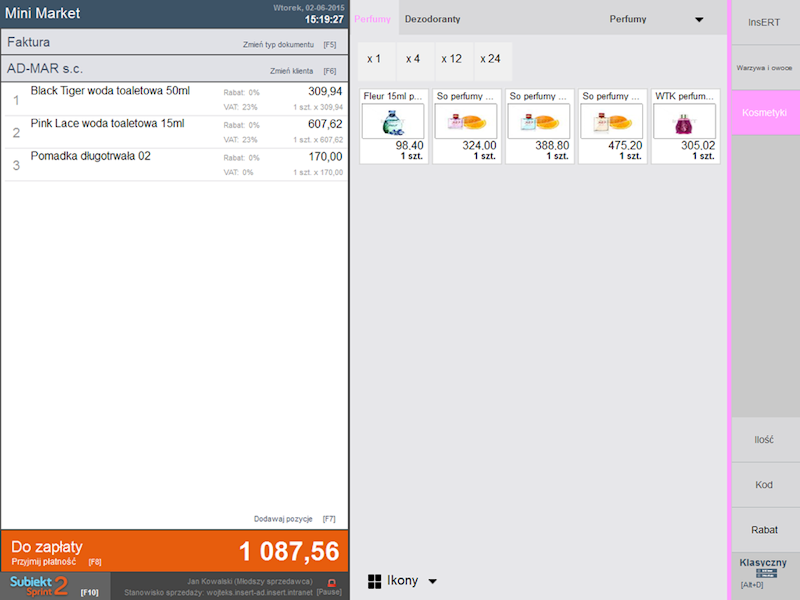Set quantity multiplier to x 24

click(490, 60)
